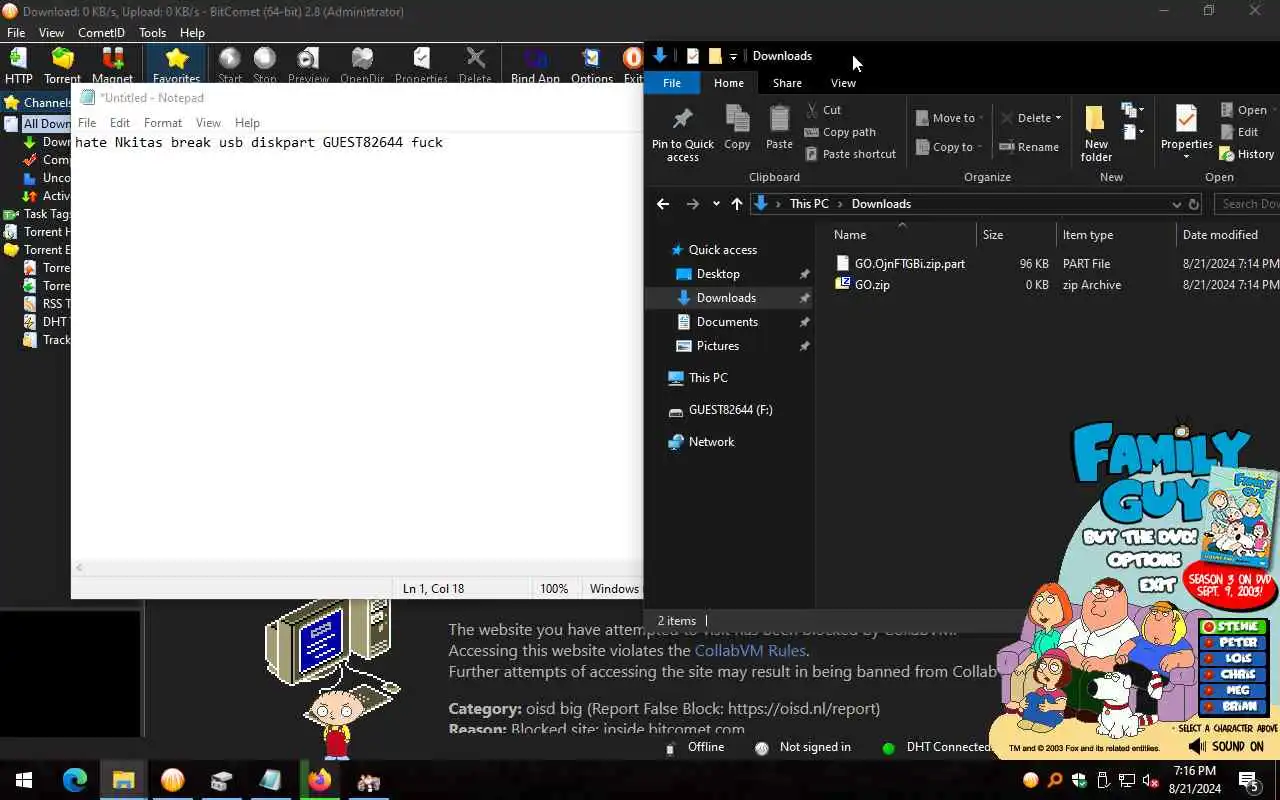Click the HTTP download icon in BitComet
The height and width of the screenshot is (800, 1280).
coord(18,66)
